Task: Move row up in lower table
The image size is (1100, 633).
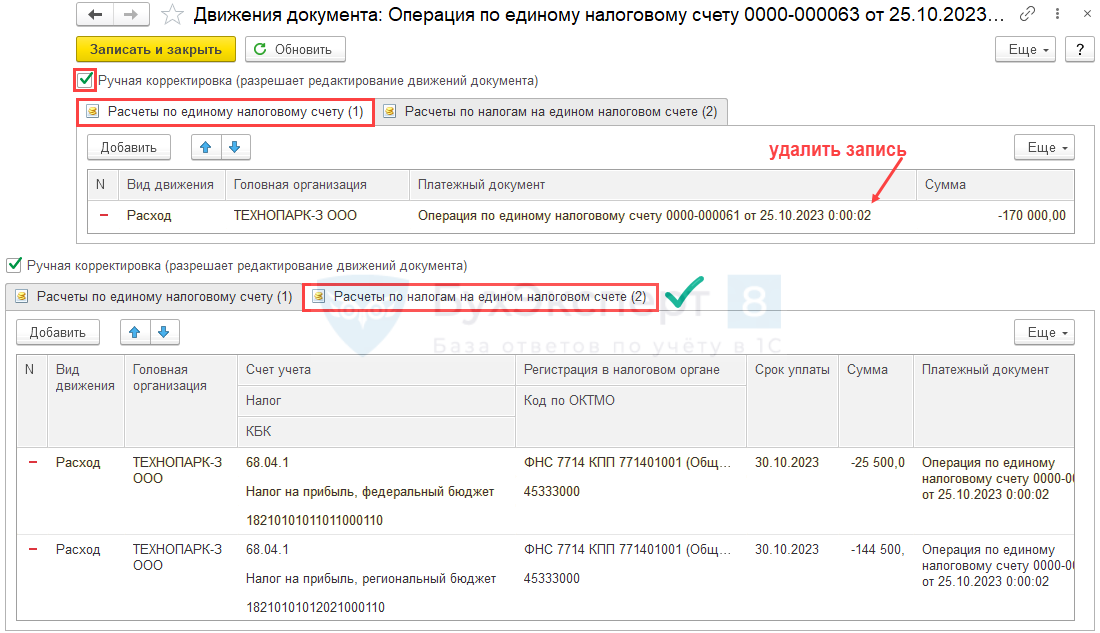Action: pyautogui.click(x=136, y=332)
